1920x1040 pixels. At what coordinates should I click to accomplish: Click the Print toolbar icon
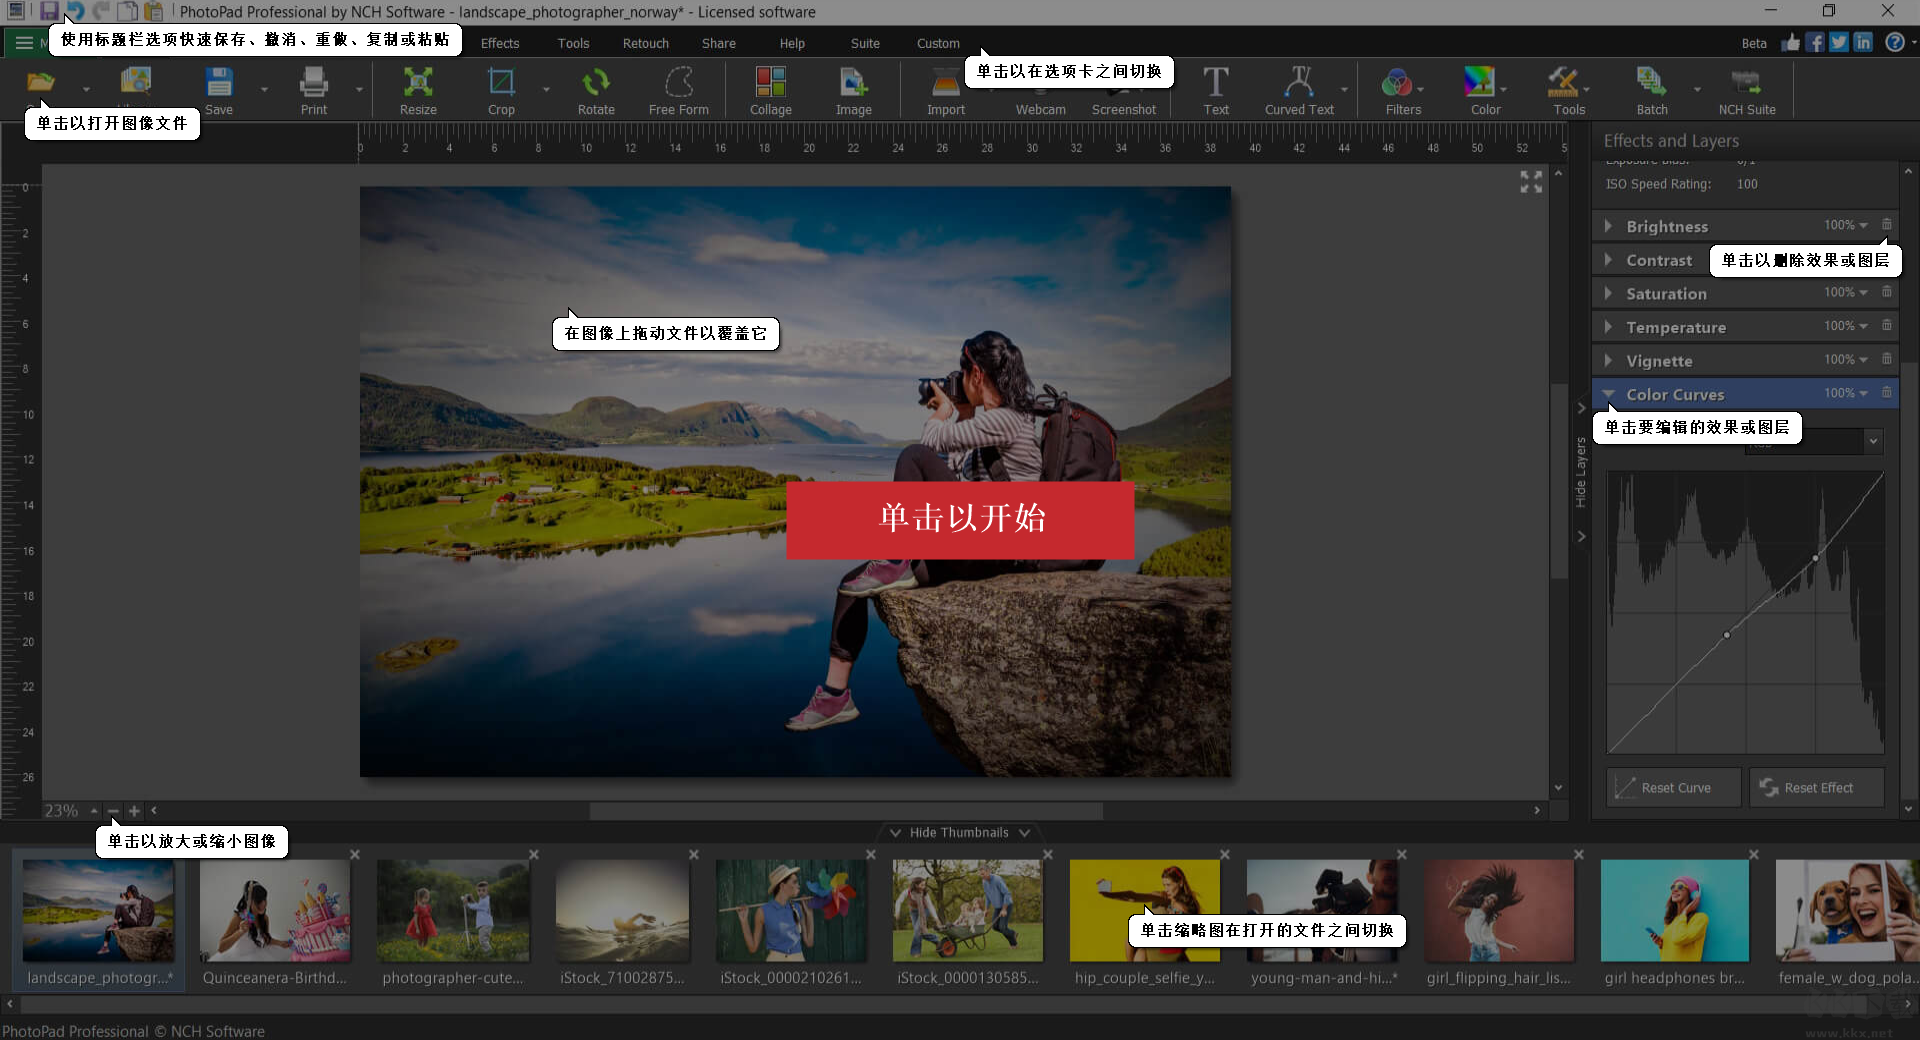click(x=314, y=90)
